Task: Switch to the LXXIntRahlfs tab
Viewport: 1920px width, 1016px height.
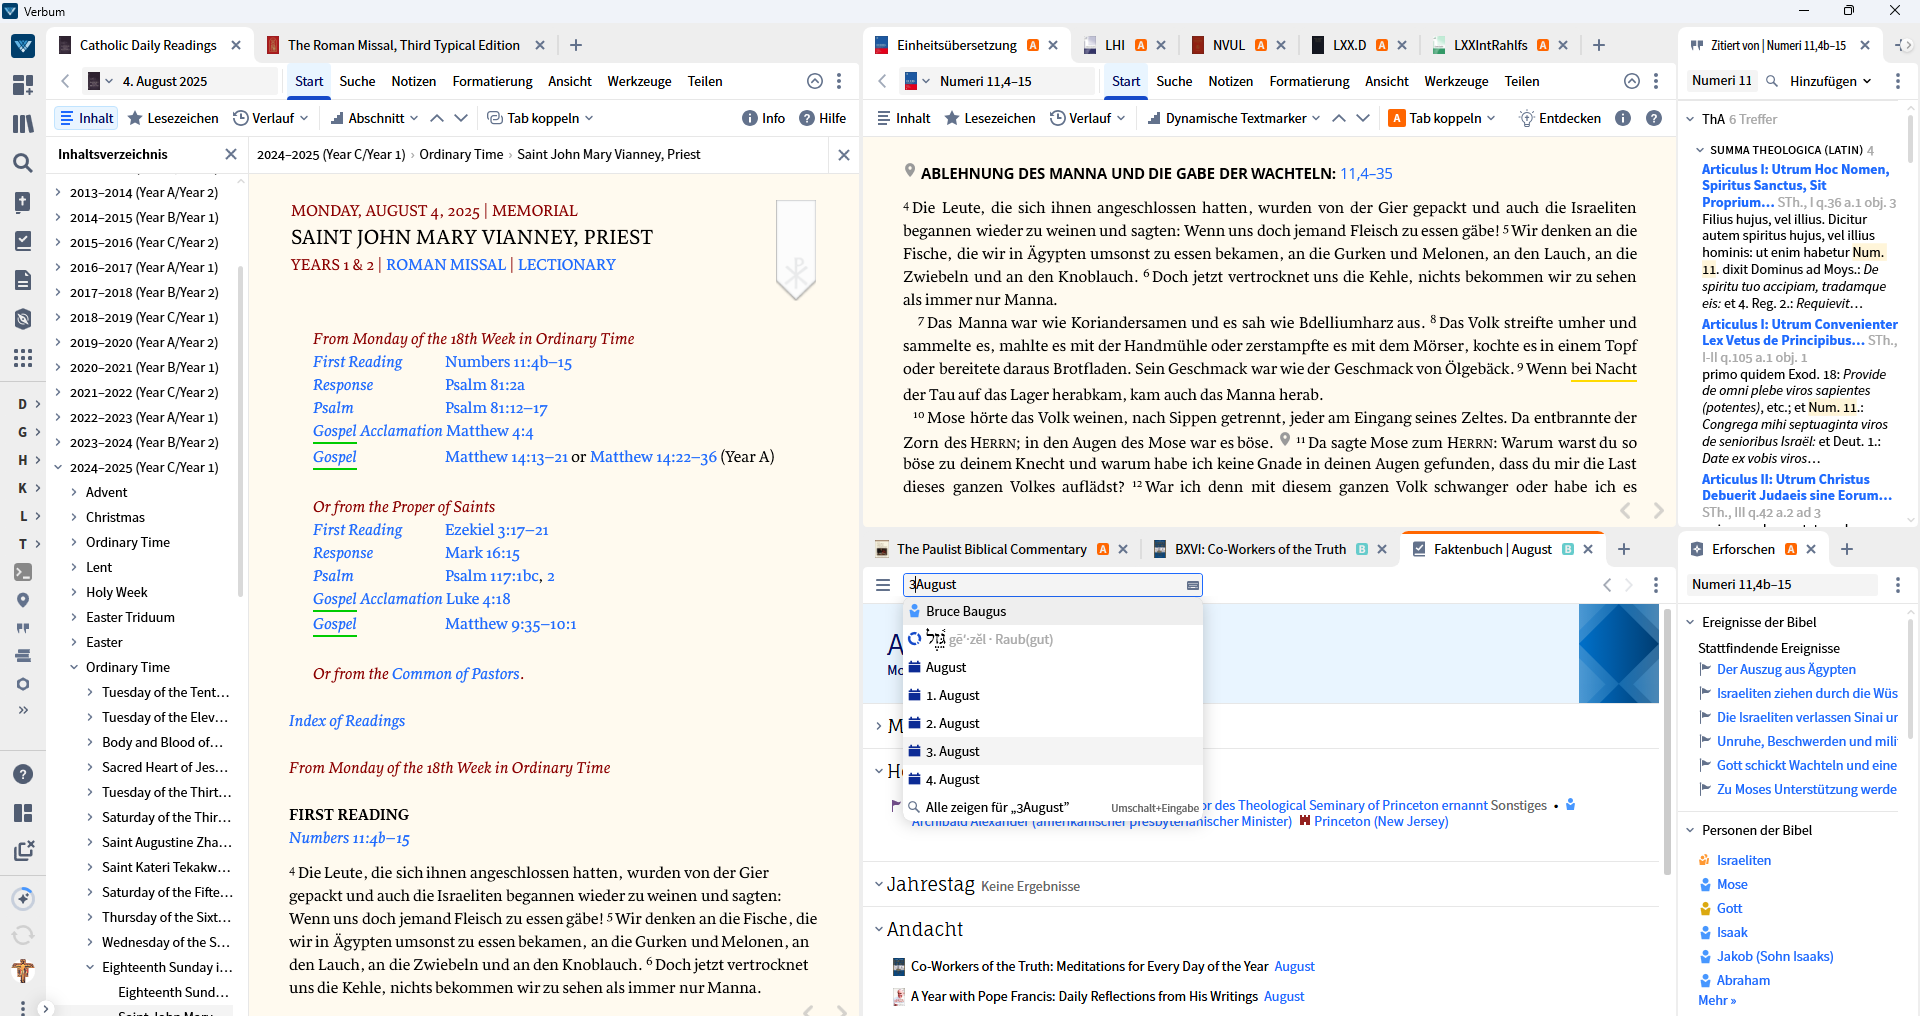Action: pos(1490,45)
